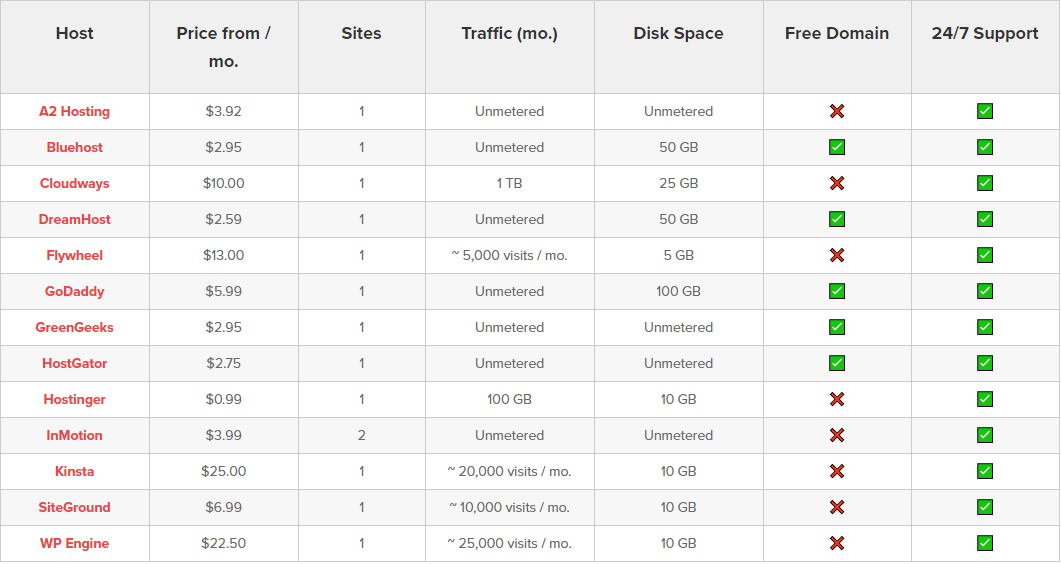Viewport: 1061px width, 564px height.
Task: Open the A2 Hosting link
Action: pos(74,111)
